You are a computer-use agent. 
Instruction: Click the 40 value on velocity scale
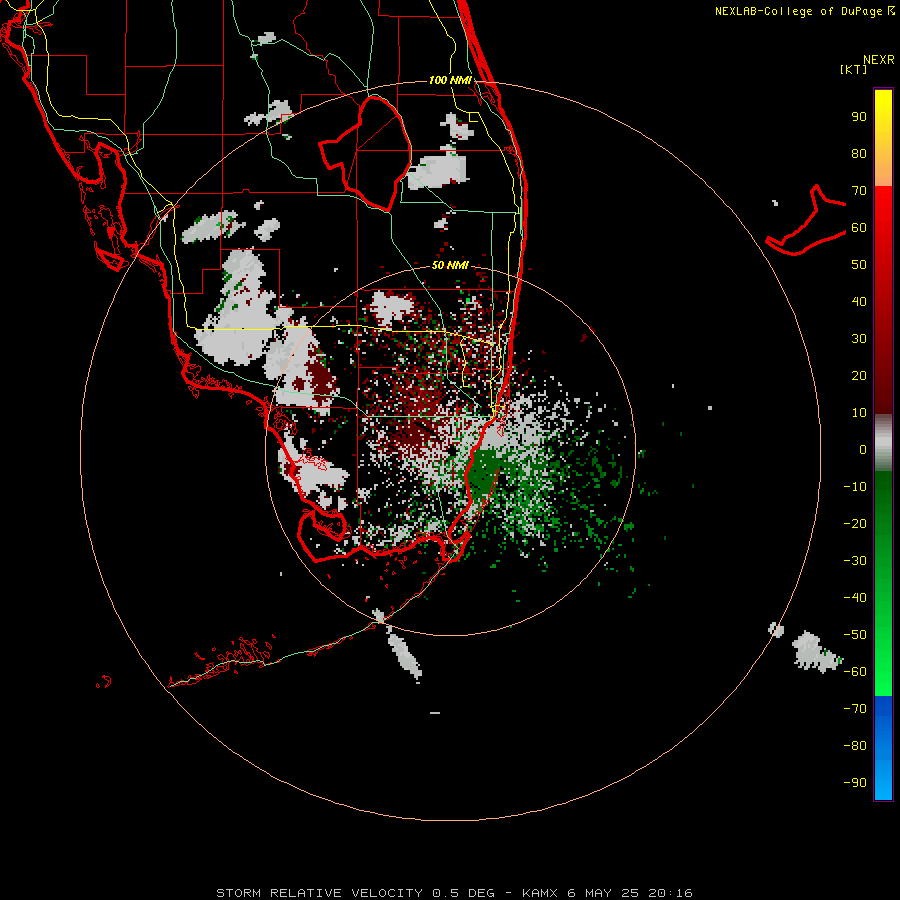pyautogui.click(x=859, y=302)
